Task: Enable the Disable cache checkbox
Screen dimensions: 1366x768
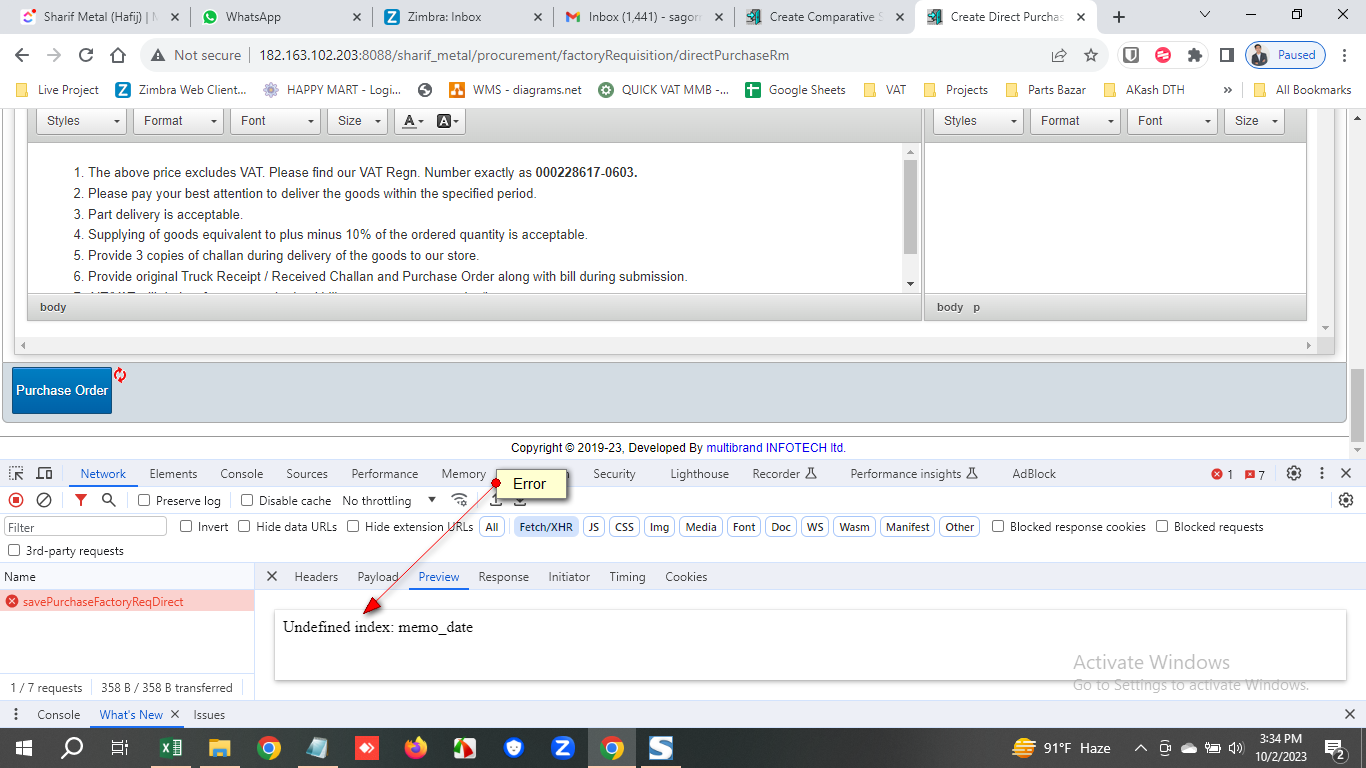Action: [x=247, y=500]
